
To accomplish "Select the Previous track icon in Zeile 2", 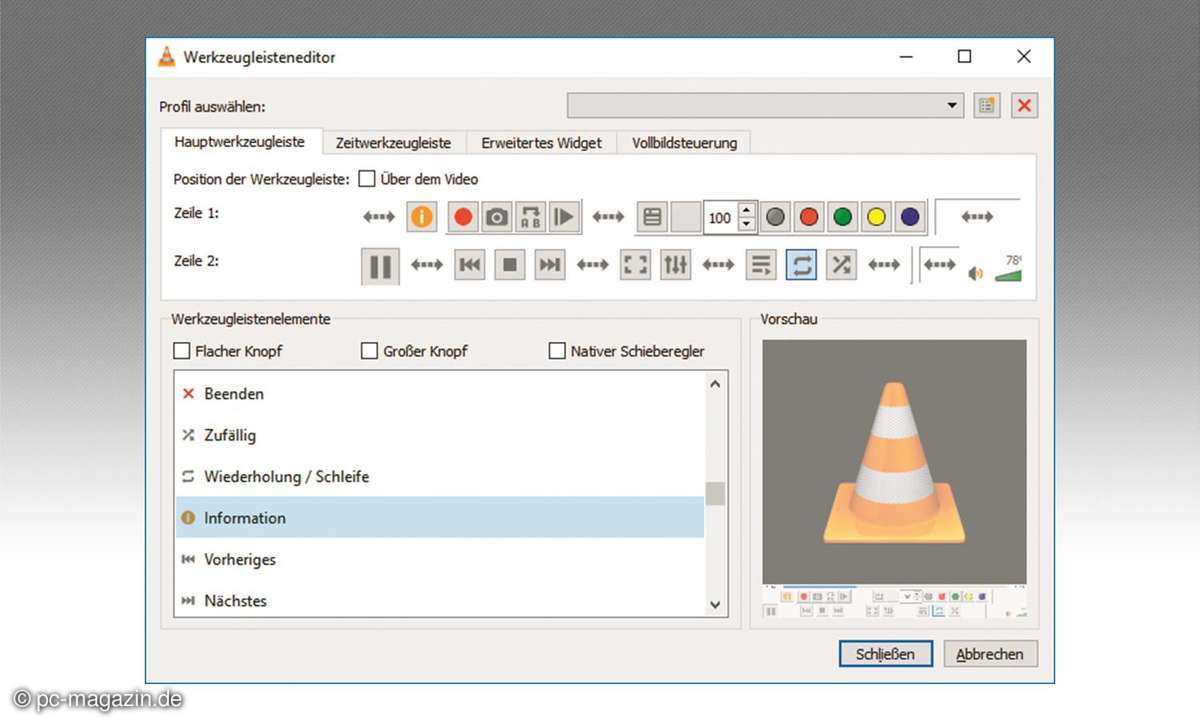I will click(470, 265).
